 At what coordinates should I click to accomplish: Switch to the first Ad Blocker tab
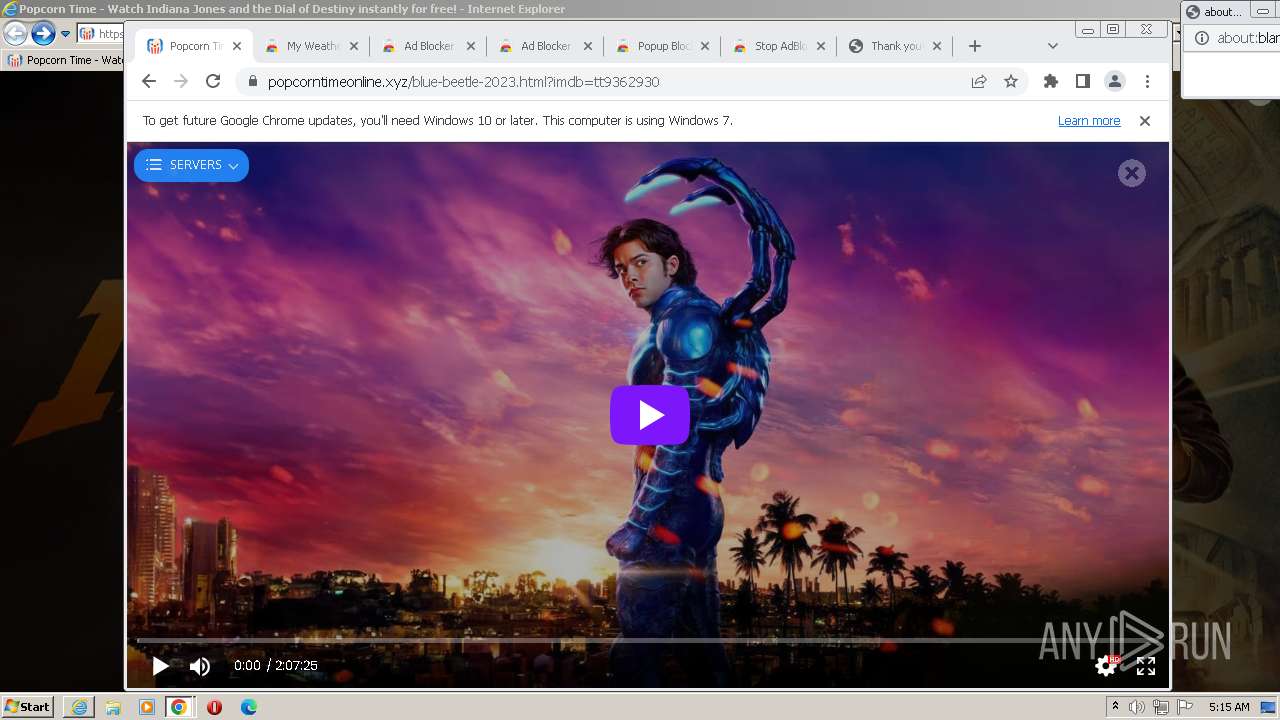[x=429, y=46]
